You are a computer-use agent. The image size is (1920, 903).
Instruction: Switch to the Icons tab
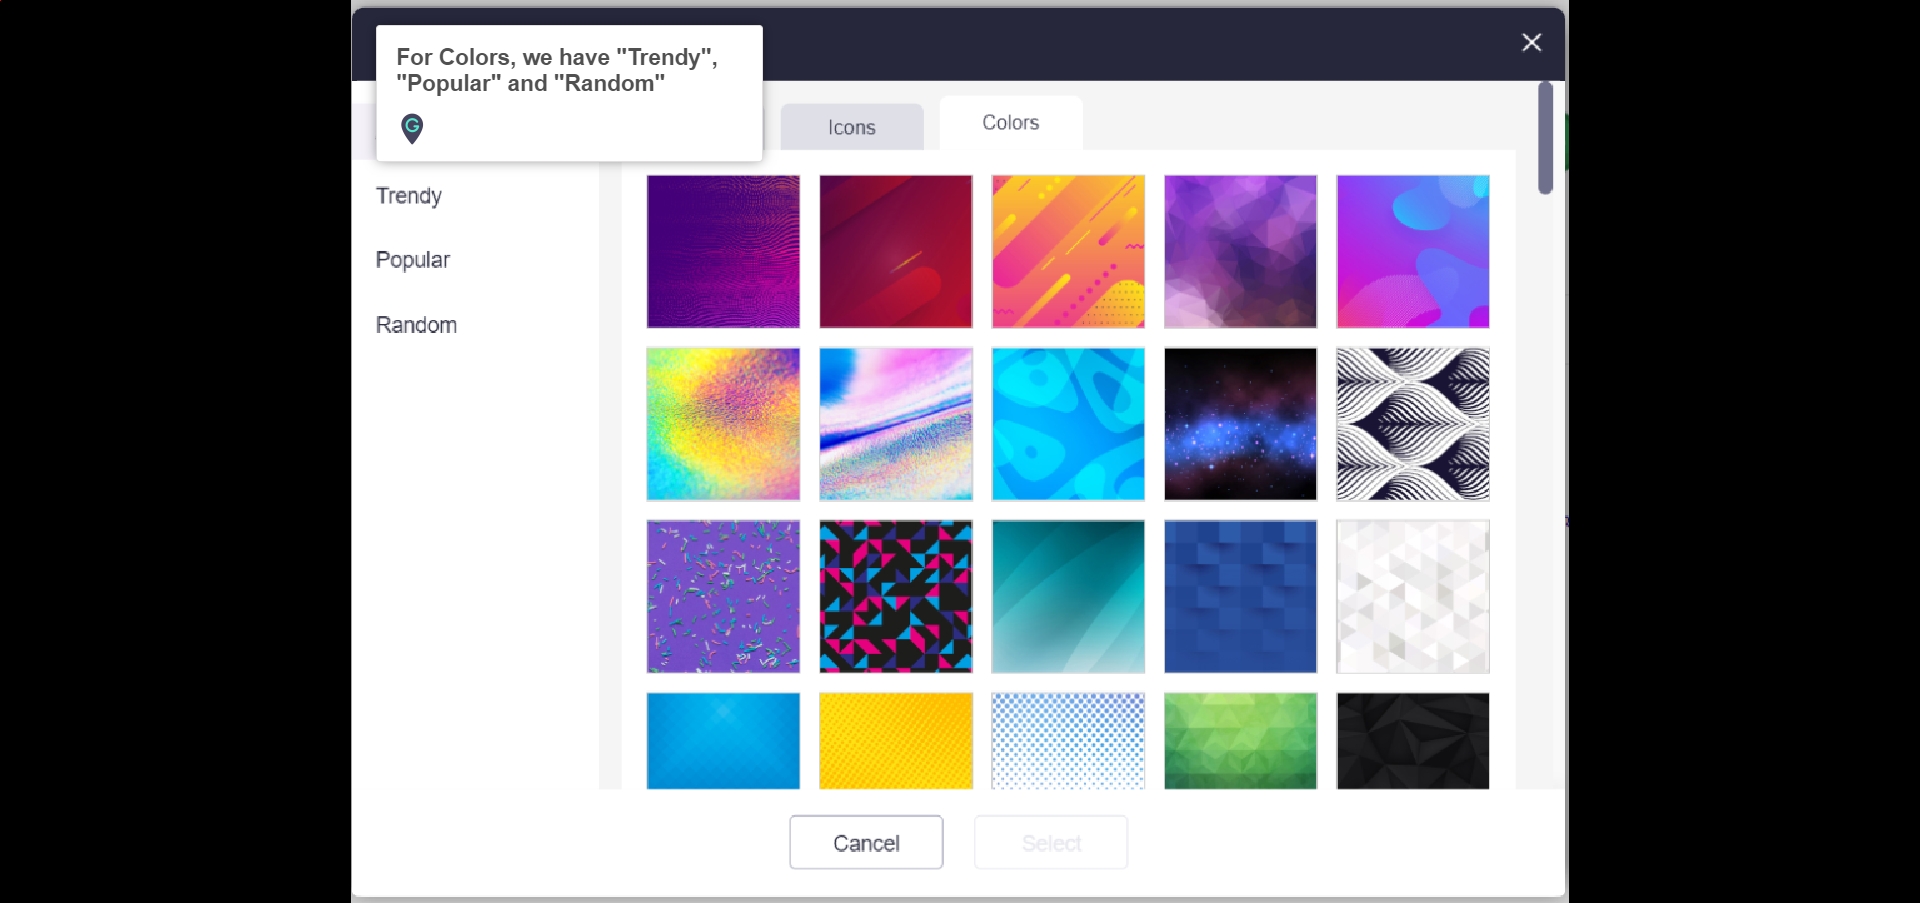[x=852, y=127]
